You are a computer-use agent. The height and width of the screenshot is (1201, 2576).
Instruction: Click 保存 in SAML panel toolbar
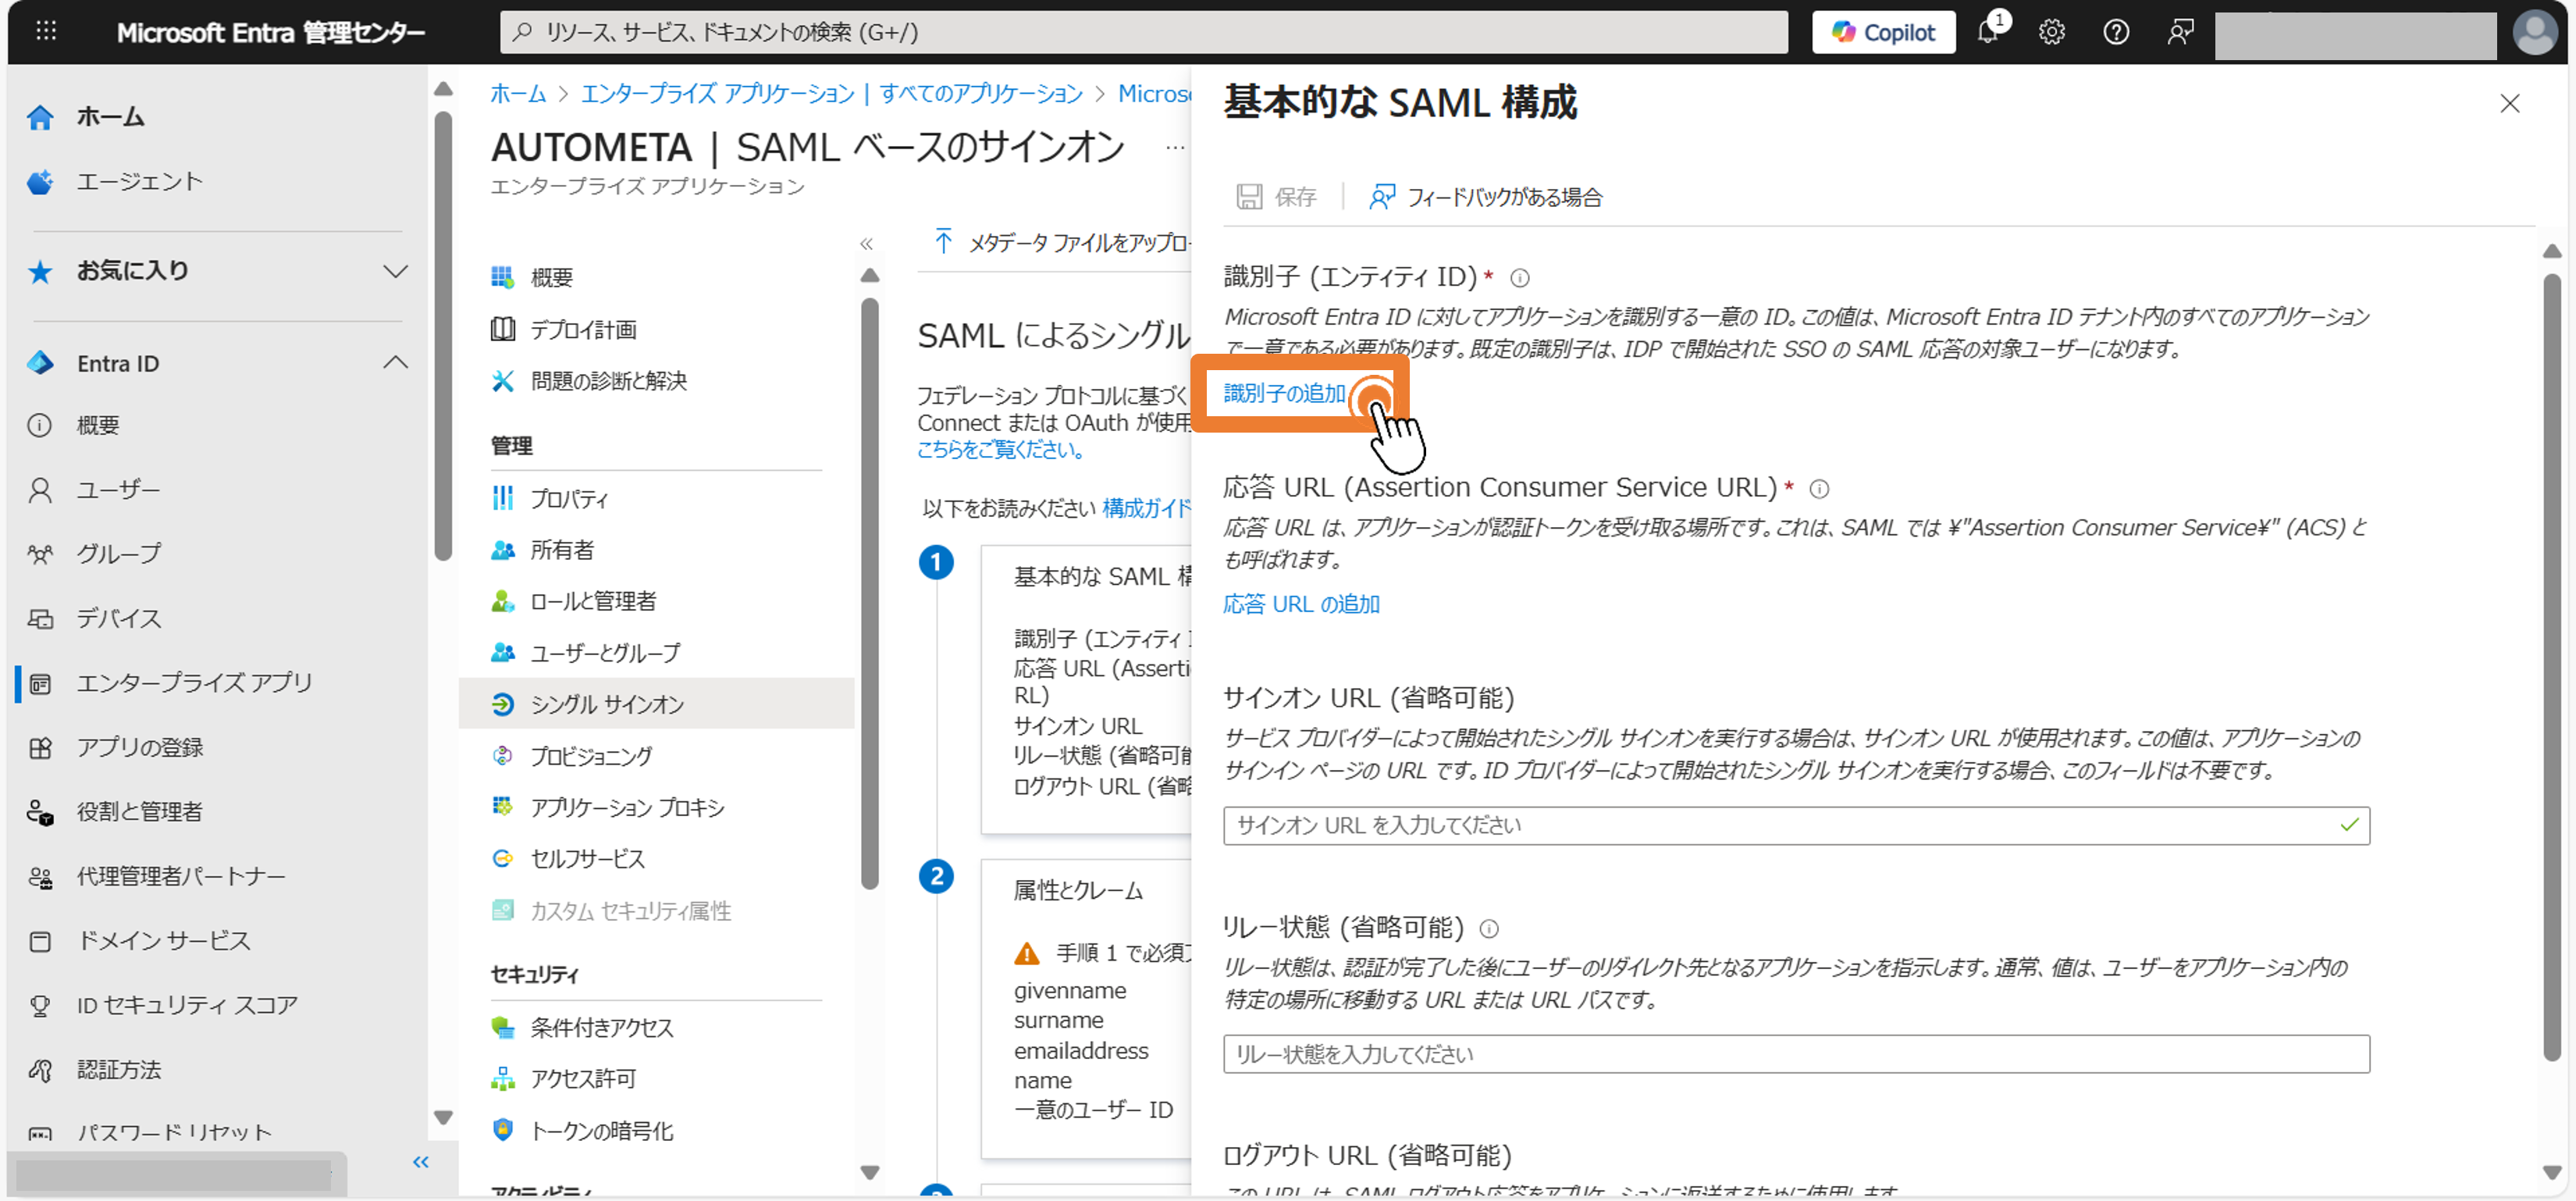click(1277, 197)
